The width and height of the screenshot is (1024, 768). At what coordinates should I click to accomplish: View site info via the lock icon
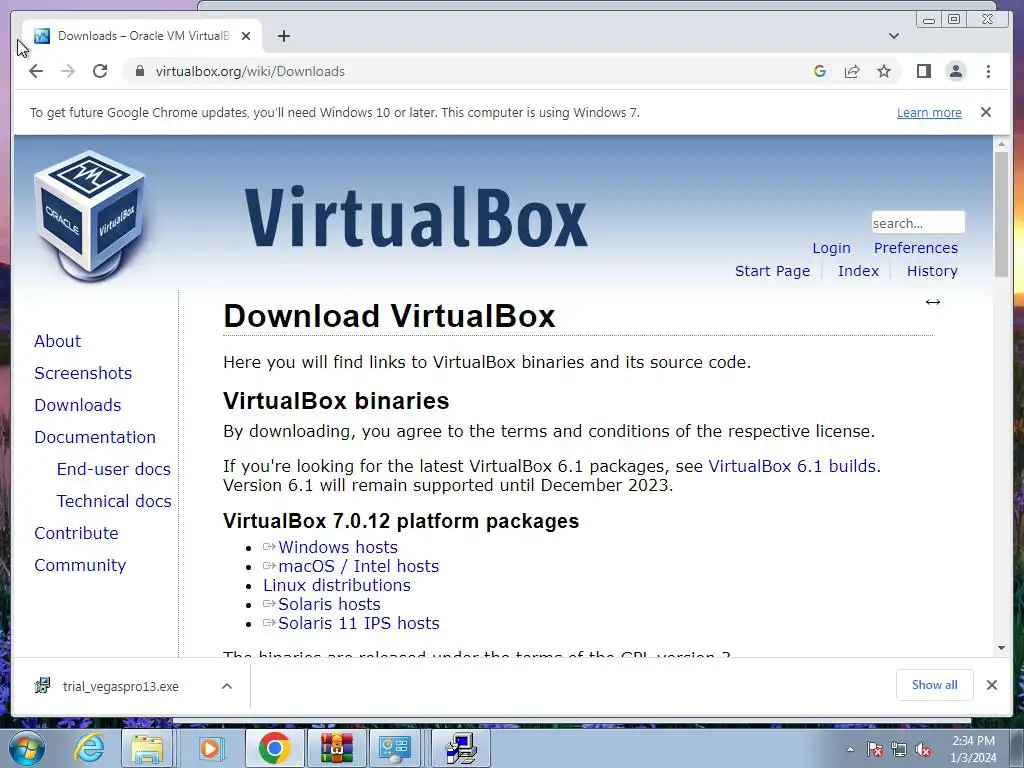coord(139,71)
